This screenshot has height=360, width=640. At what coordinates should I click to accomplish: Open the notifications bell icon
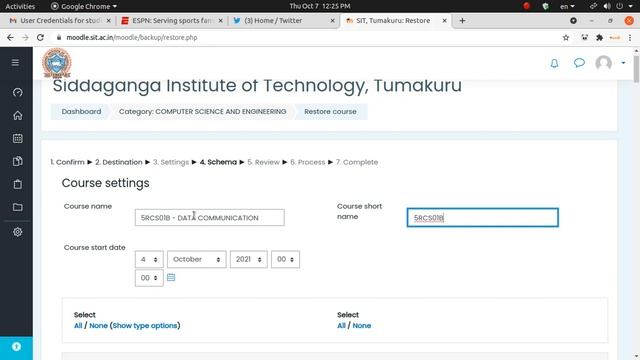[554, 63]
